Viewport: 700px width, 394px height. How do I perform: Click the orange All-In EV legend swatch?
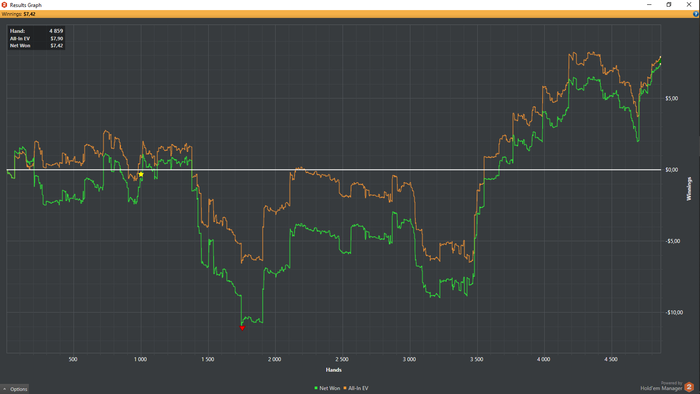[345, 388]
